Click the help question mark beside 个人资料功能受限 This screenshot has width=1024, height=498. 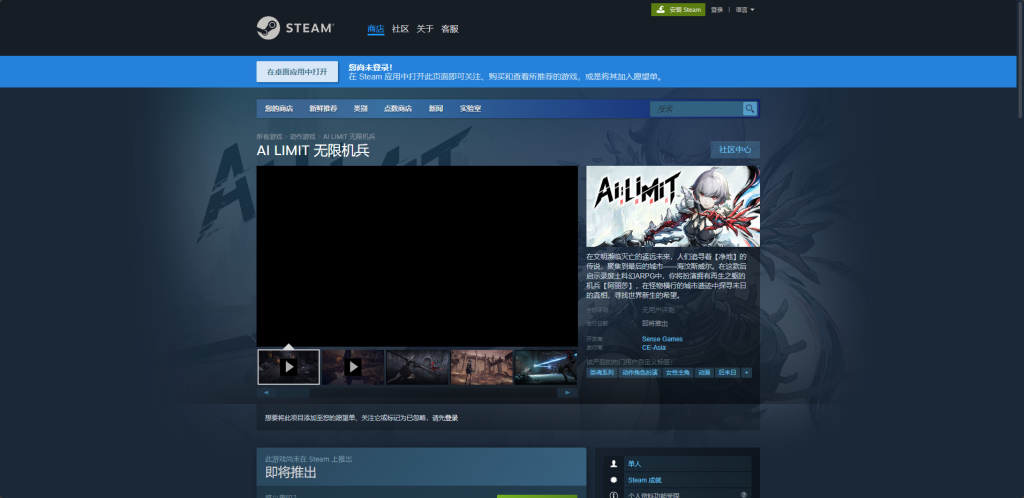pos(743,495)
